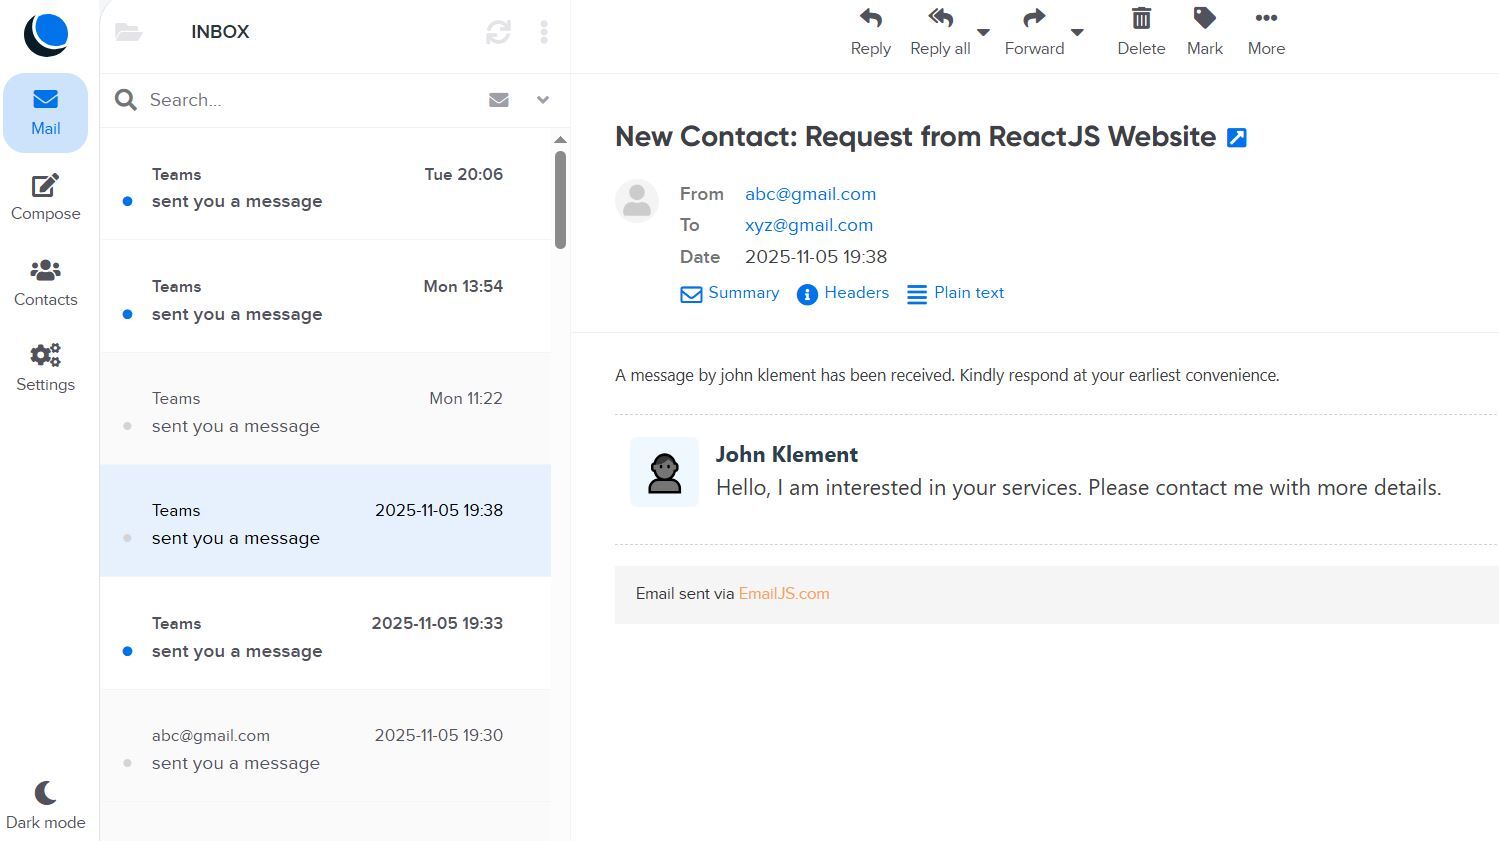Click the message list scrollbar
Screen dimensions: 1499x841
click(560, 200)
